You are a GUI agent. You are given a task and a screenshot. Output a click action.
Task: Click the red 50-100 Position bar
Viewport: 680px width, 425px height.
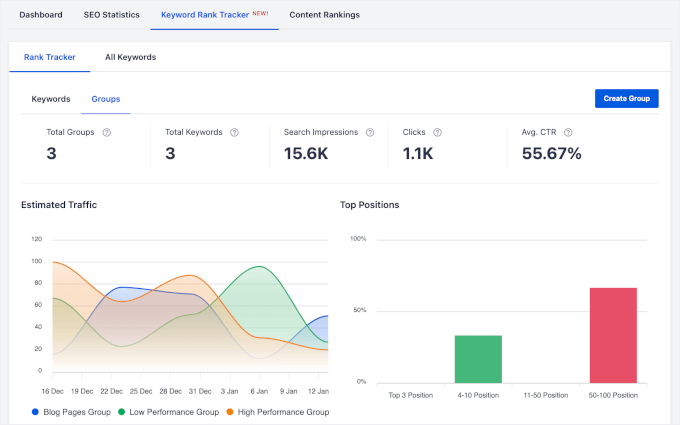point(613,334)
